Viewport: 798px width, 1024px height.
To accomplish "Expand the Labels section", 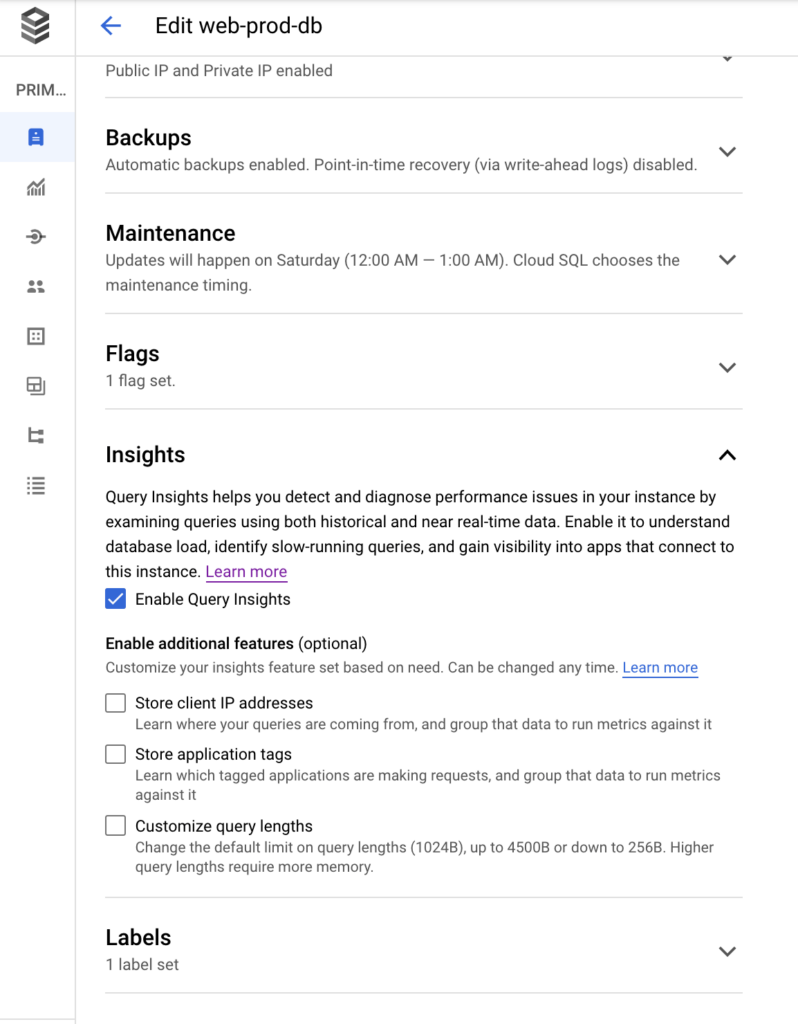I will 727,951.
